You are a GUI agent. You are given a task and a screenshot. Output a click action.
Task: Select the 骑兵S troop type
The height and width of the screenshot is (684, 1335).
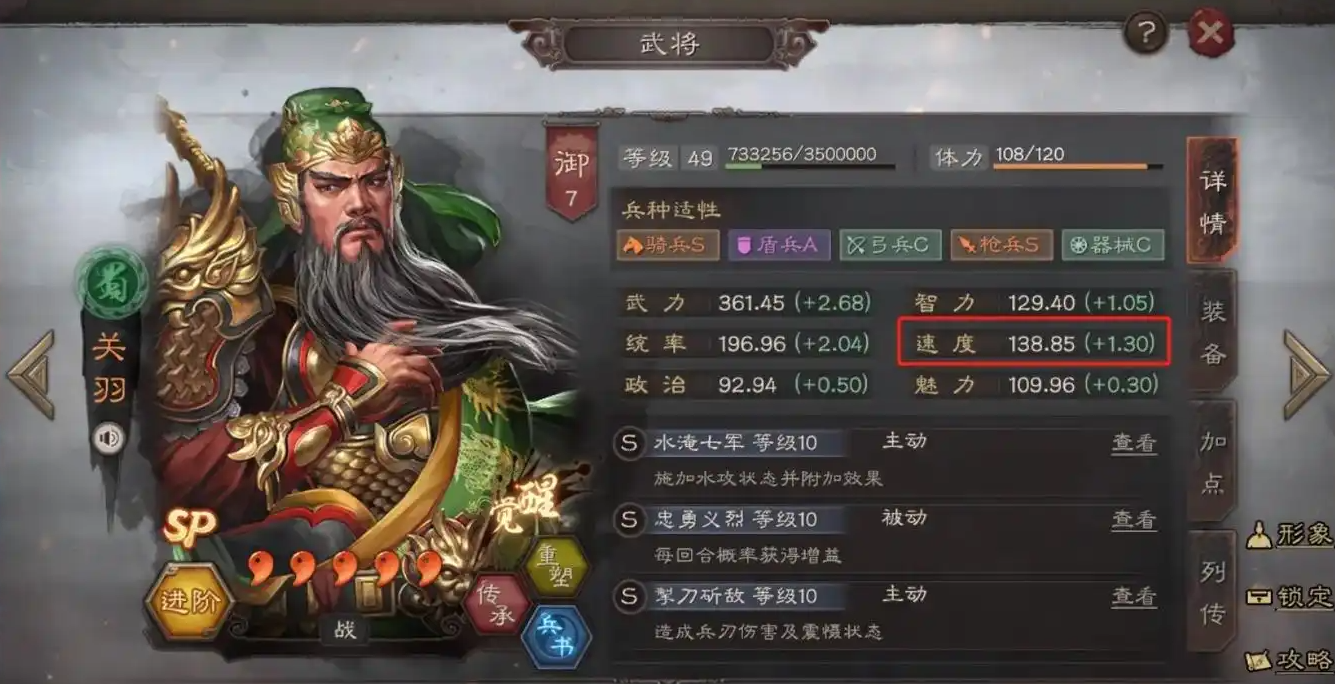(667, 245)
